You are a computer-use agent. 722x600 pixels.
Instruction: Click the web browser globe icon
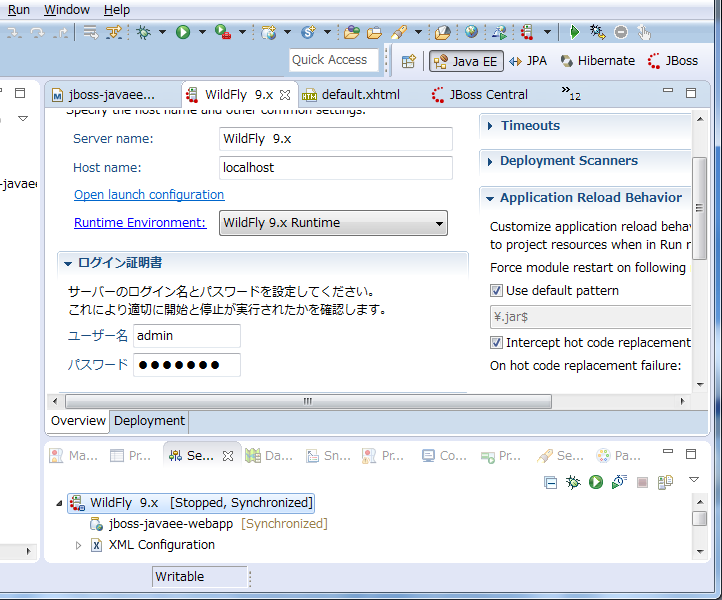[471, 32]
